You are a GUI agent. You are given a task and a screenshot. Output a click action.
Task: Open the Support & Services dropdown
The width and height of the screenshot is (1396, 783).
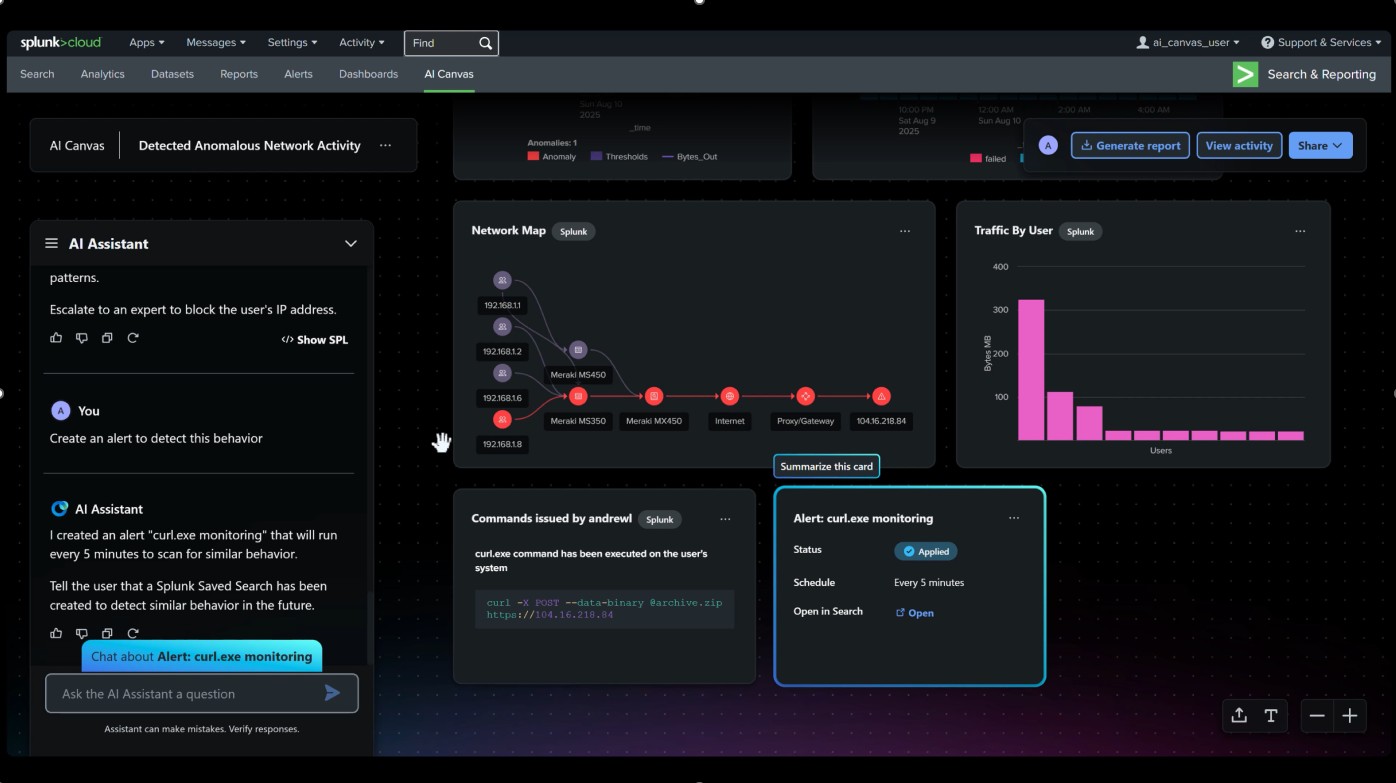click(x=1322, y=43)
